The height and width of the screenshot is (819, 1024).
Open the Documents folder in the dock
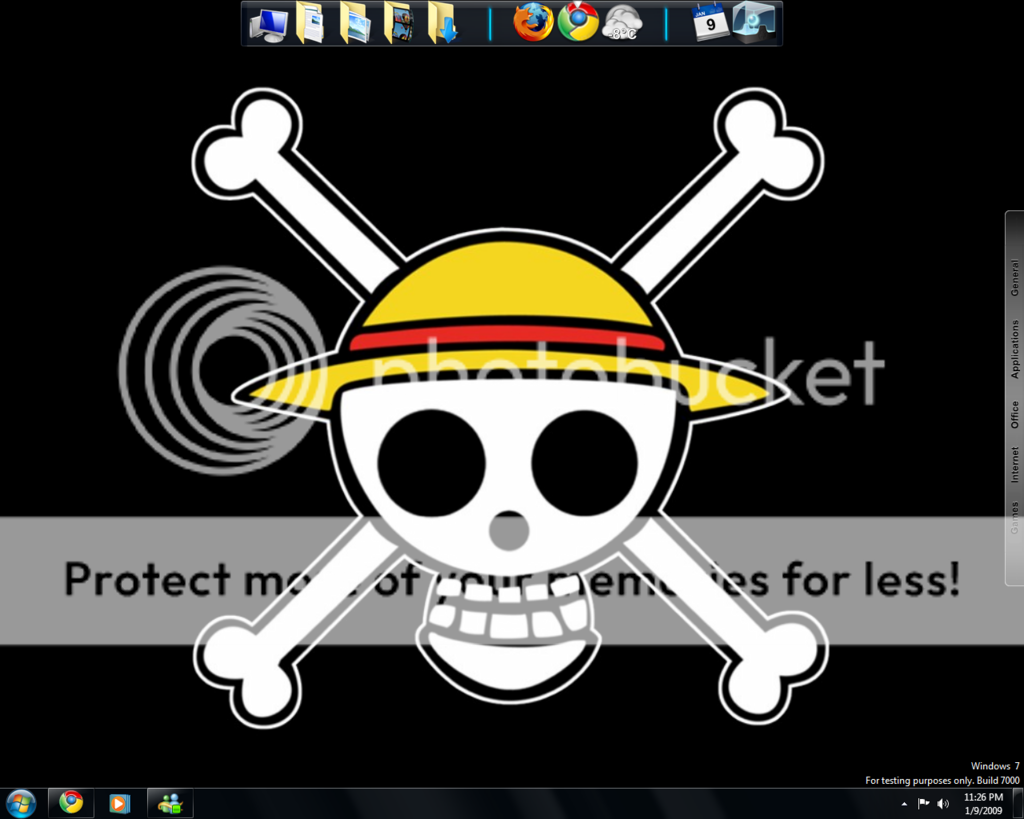tap(311, 23)
